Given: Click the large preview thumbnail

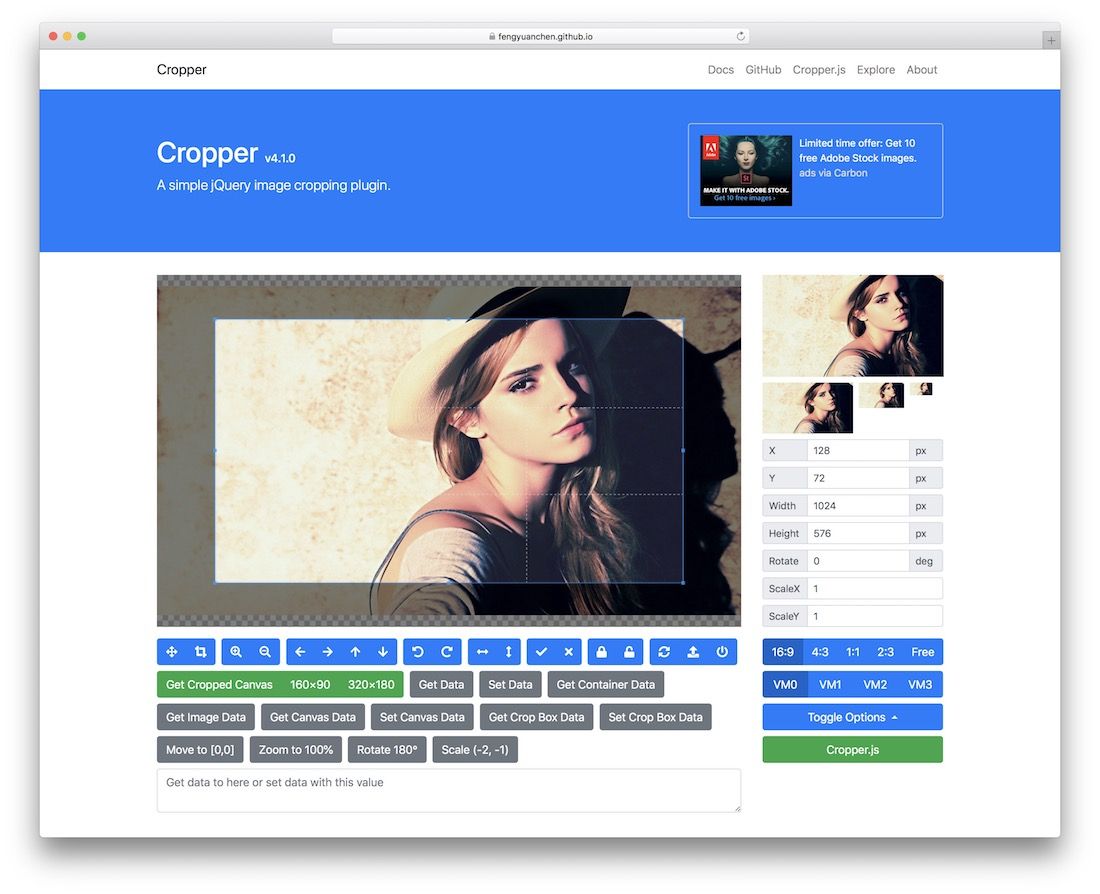Looking at the screenshot, I should click(853, 326).
